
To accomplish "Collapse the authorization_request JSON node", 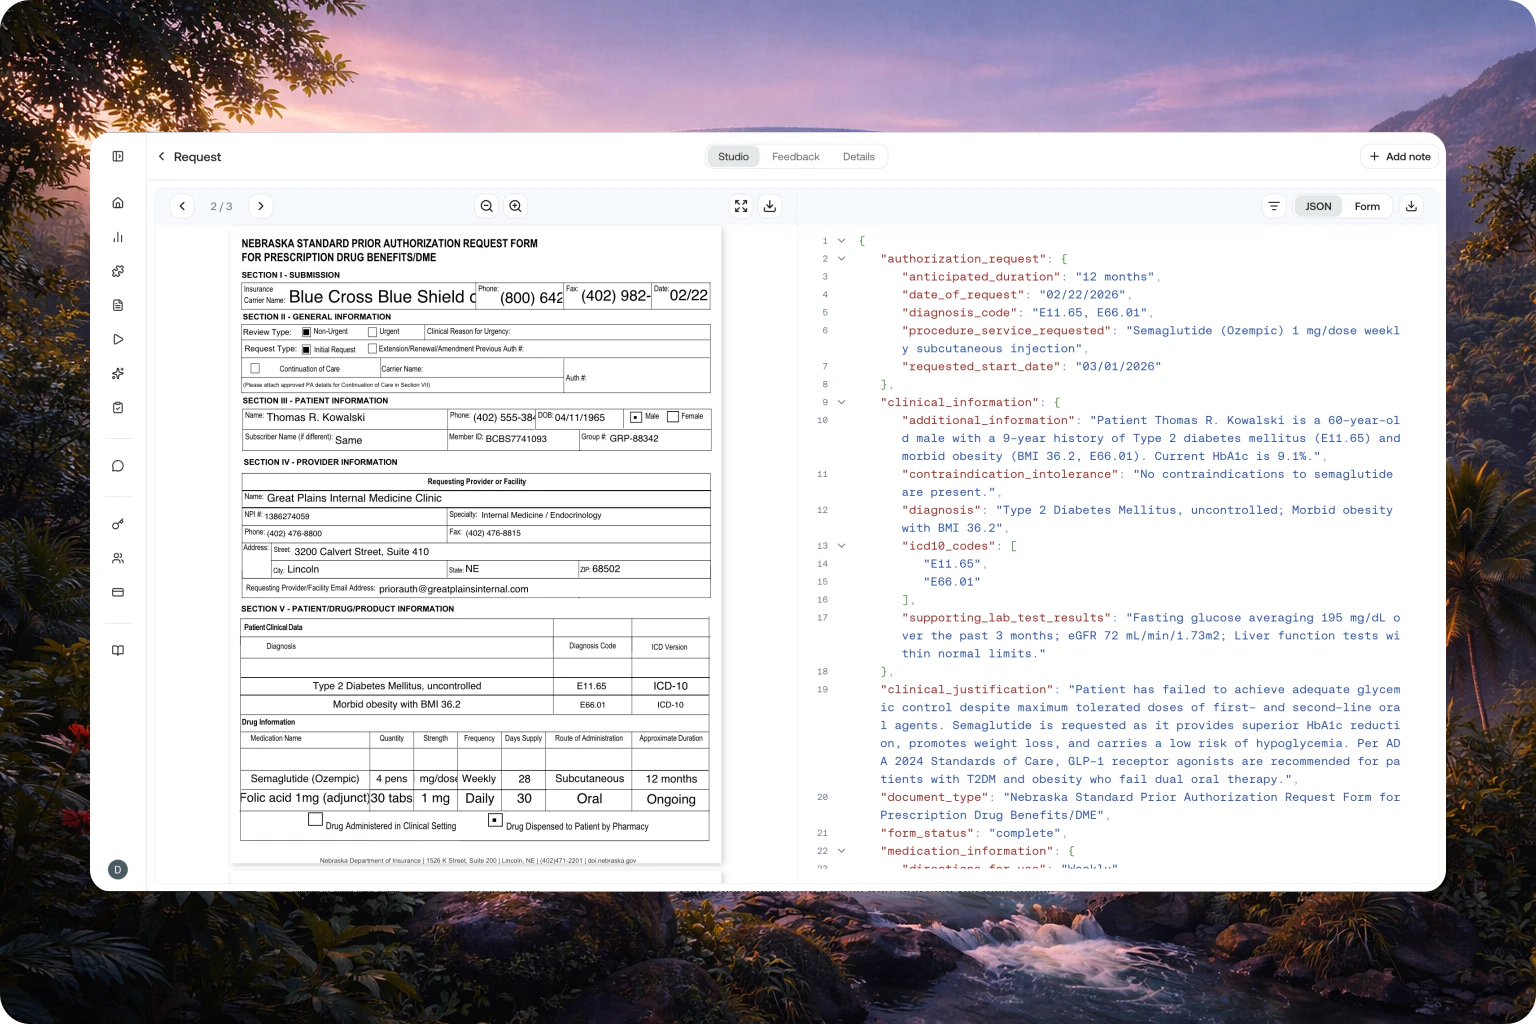I will point(842,259).
